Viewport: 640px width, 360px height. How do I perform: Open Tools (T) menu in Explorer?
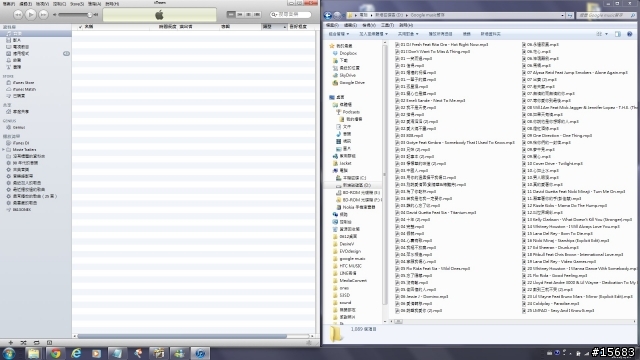(x=387, y=25)
